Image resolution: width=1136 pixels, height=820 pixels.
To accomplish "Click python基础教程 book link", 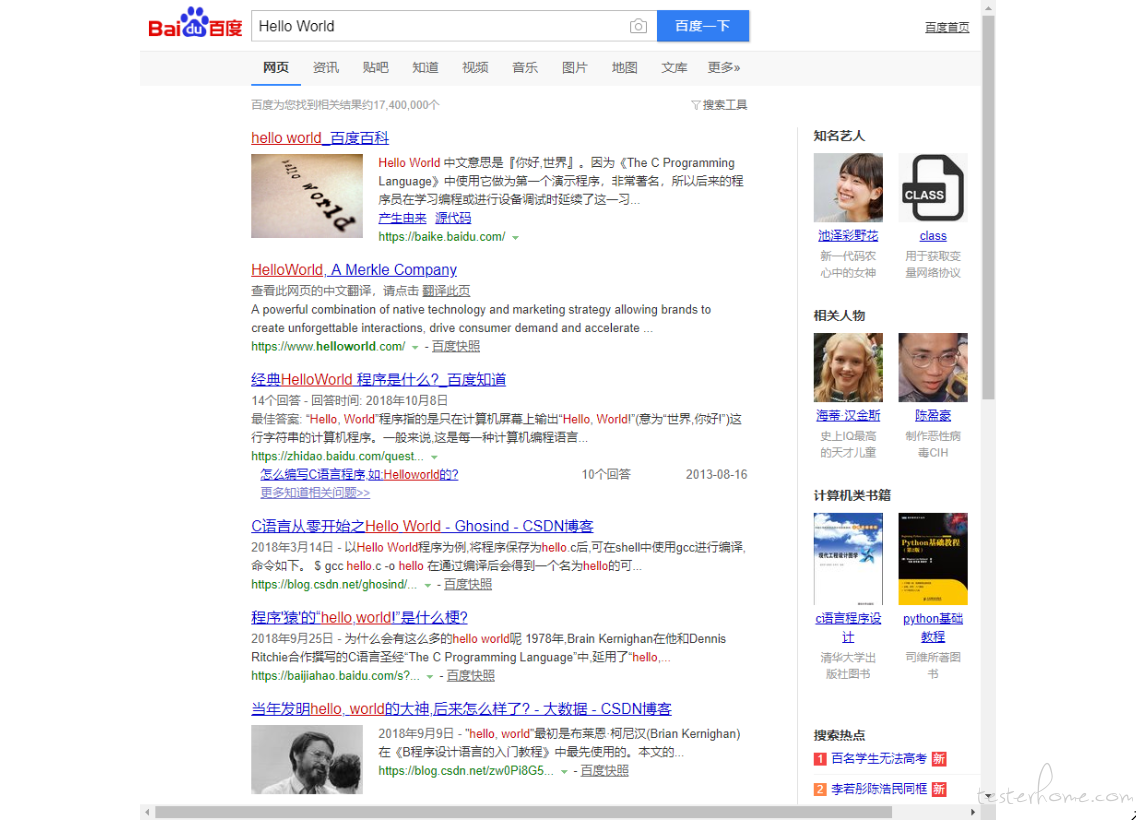I will 933,627.
